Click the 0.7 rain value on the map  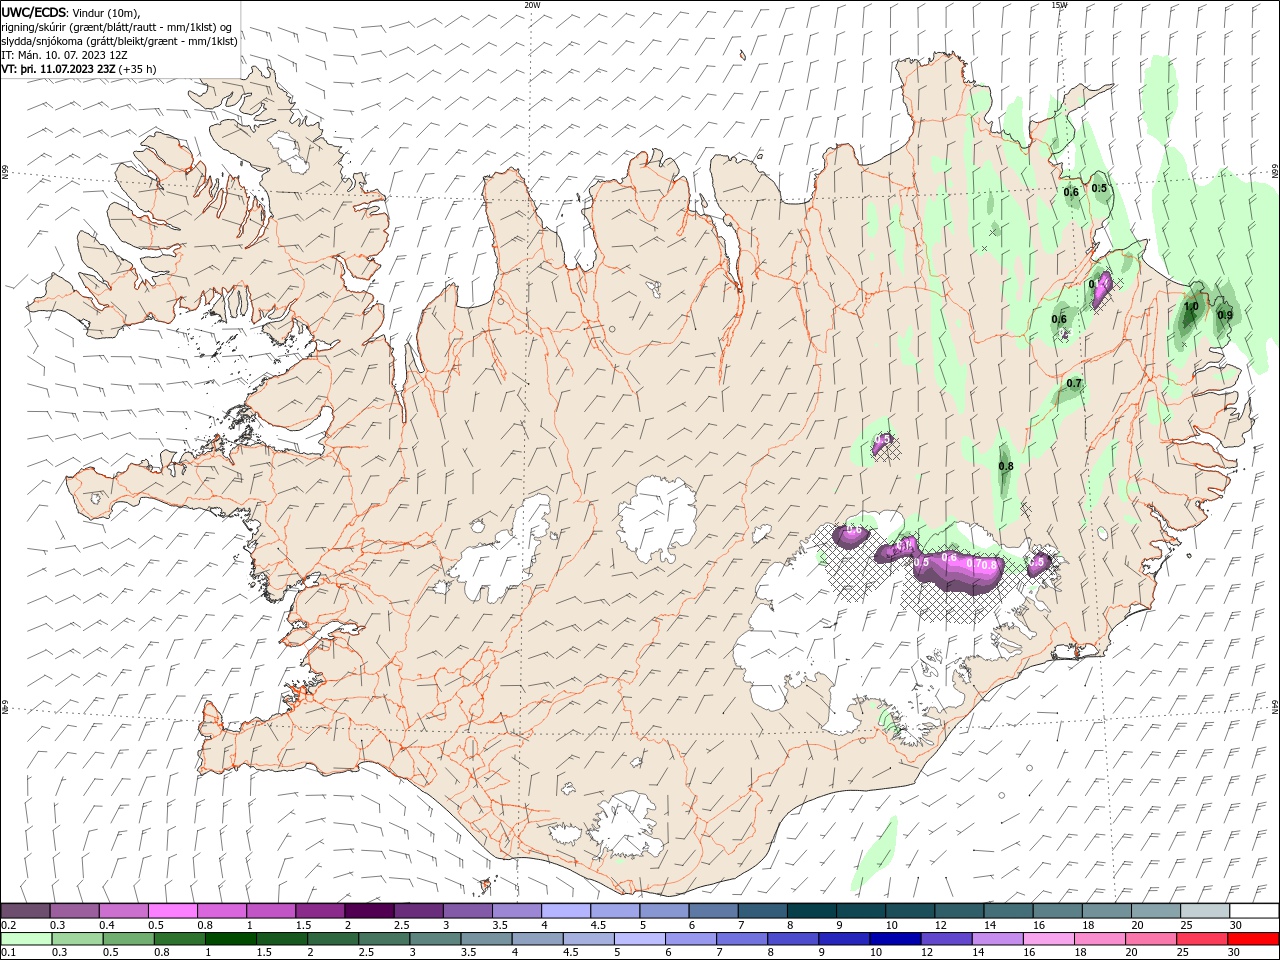pos(1074,383)
